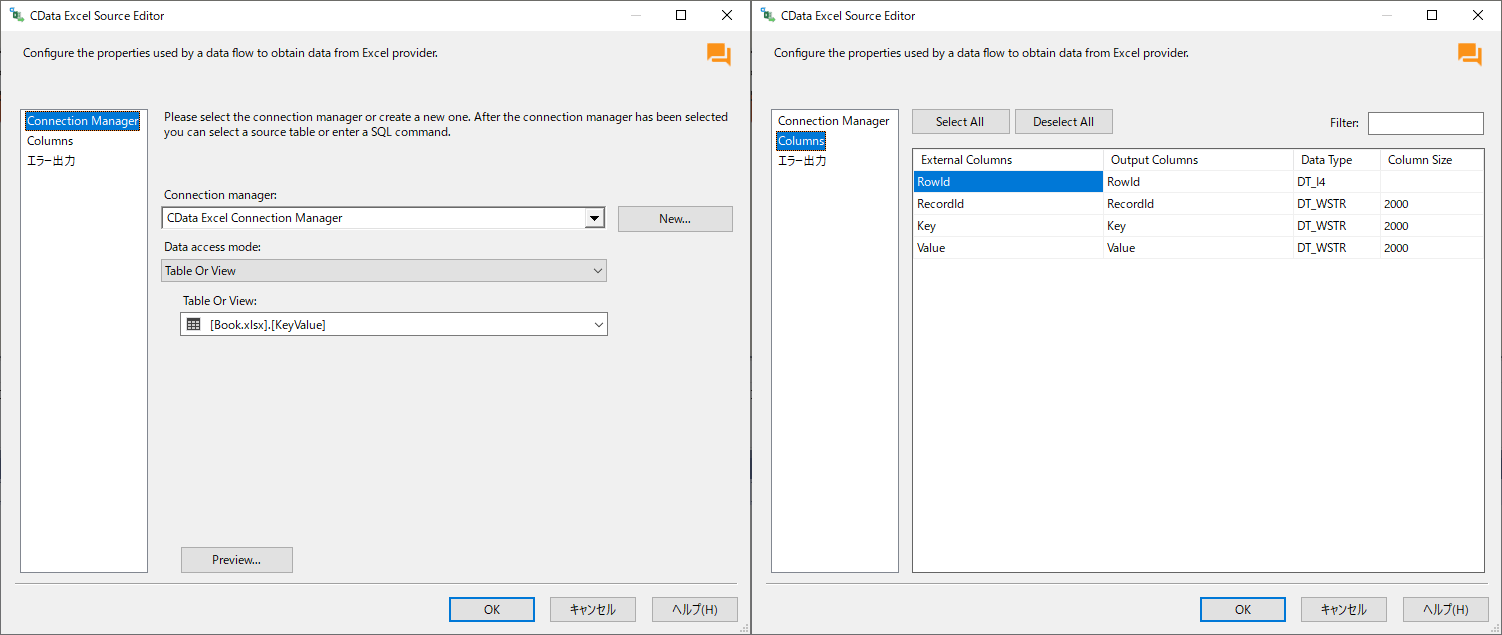Image resolution: width=1502 pixels, height=635 pixels.
Task: Click the orange feedback chat icon in right dialog
Action: 1469,55
